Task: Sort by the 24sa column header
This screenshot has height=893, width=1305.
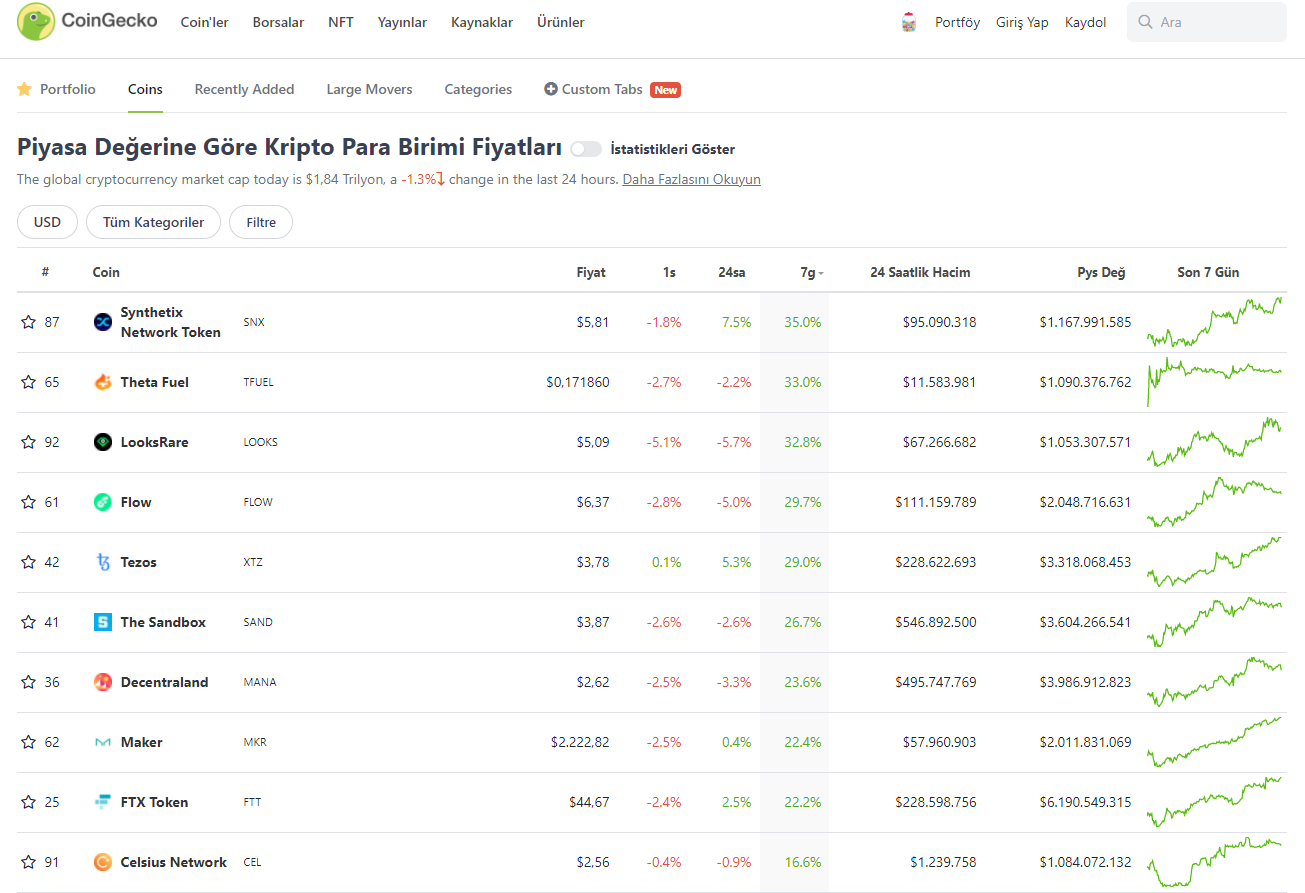Action: click(732, 272)
